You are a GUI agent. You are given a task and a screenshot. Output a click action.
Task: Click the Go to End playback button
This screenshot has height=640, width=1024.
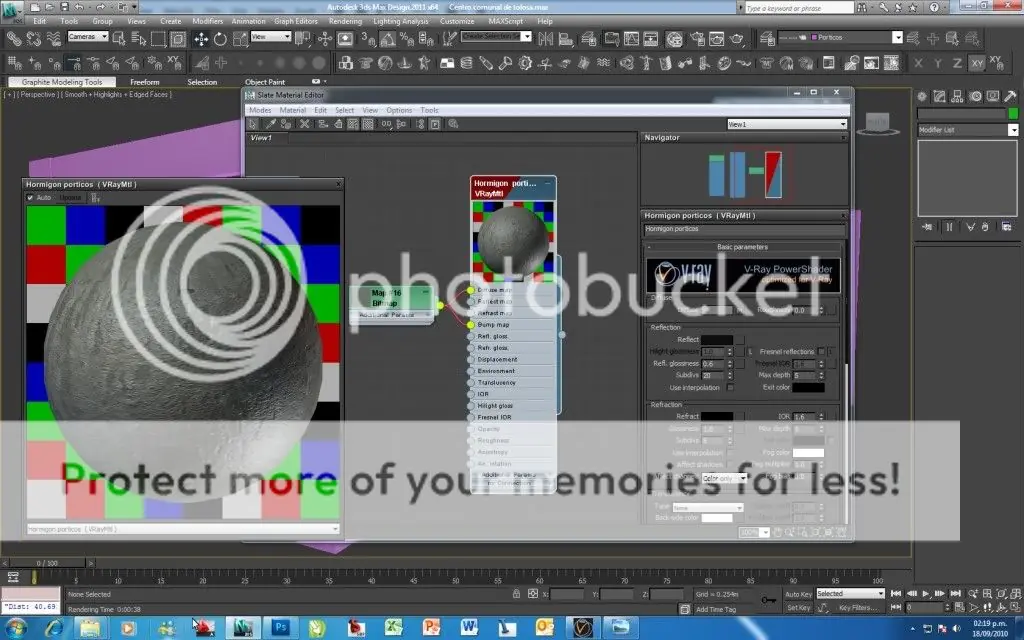[955, 594]
